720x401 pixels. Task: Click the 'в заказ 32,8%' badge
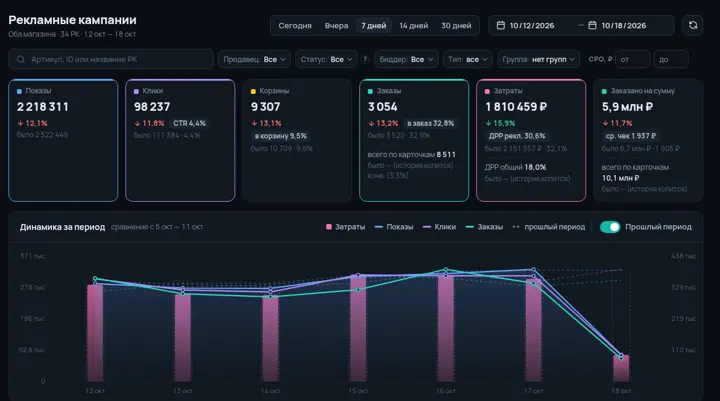(x=431, y=123)
